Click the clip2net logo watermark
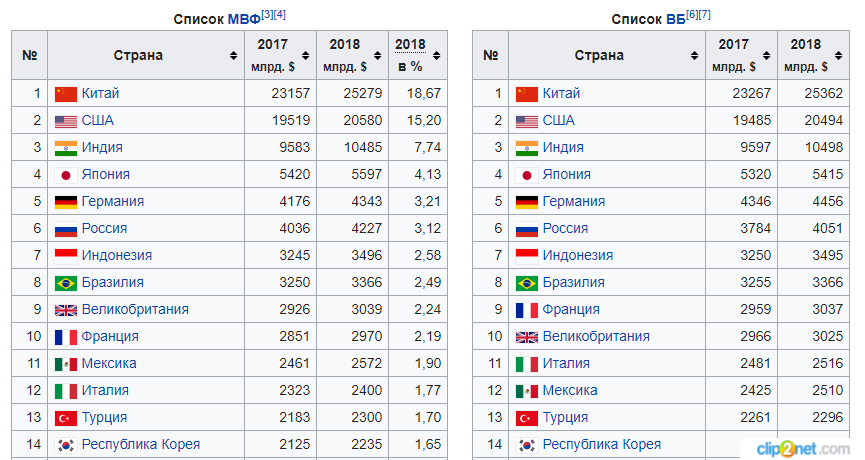Image resolution: width=865 pixels, height=460 pixels. 803,448
